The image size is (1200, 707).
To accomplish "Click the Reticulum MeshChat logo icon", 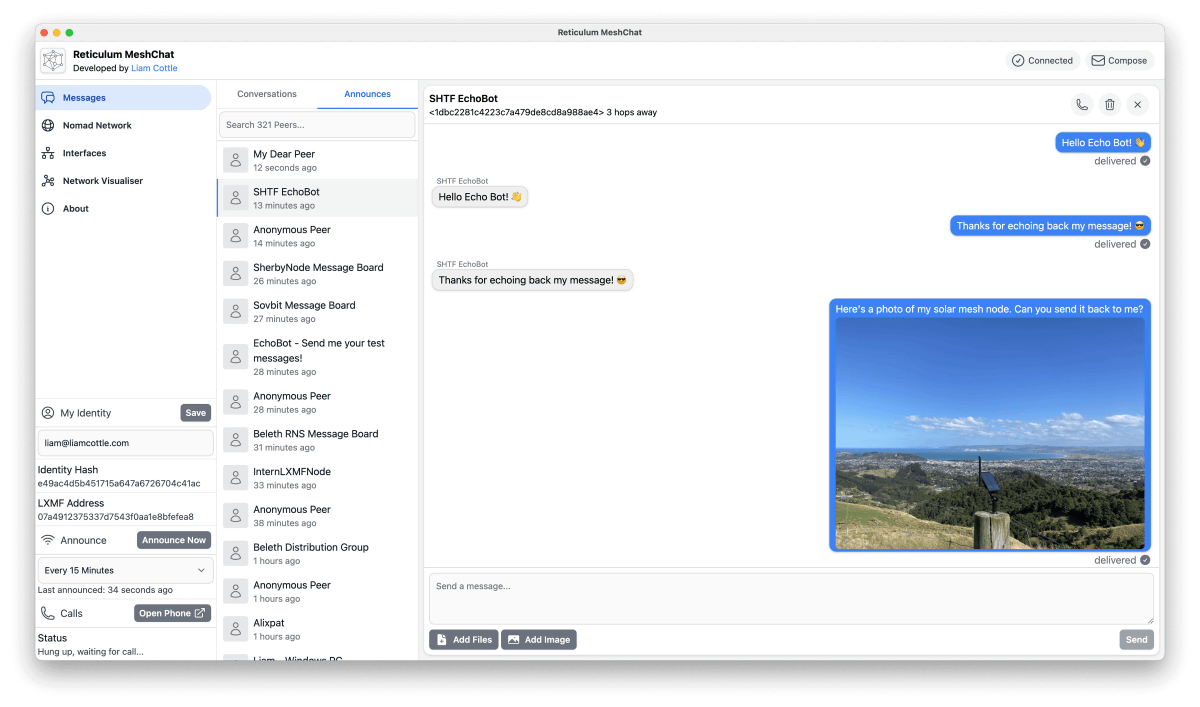I will pyautogui.click(x=53, y=61).
